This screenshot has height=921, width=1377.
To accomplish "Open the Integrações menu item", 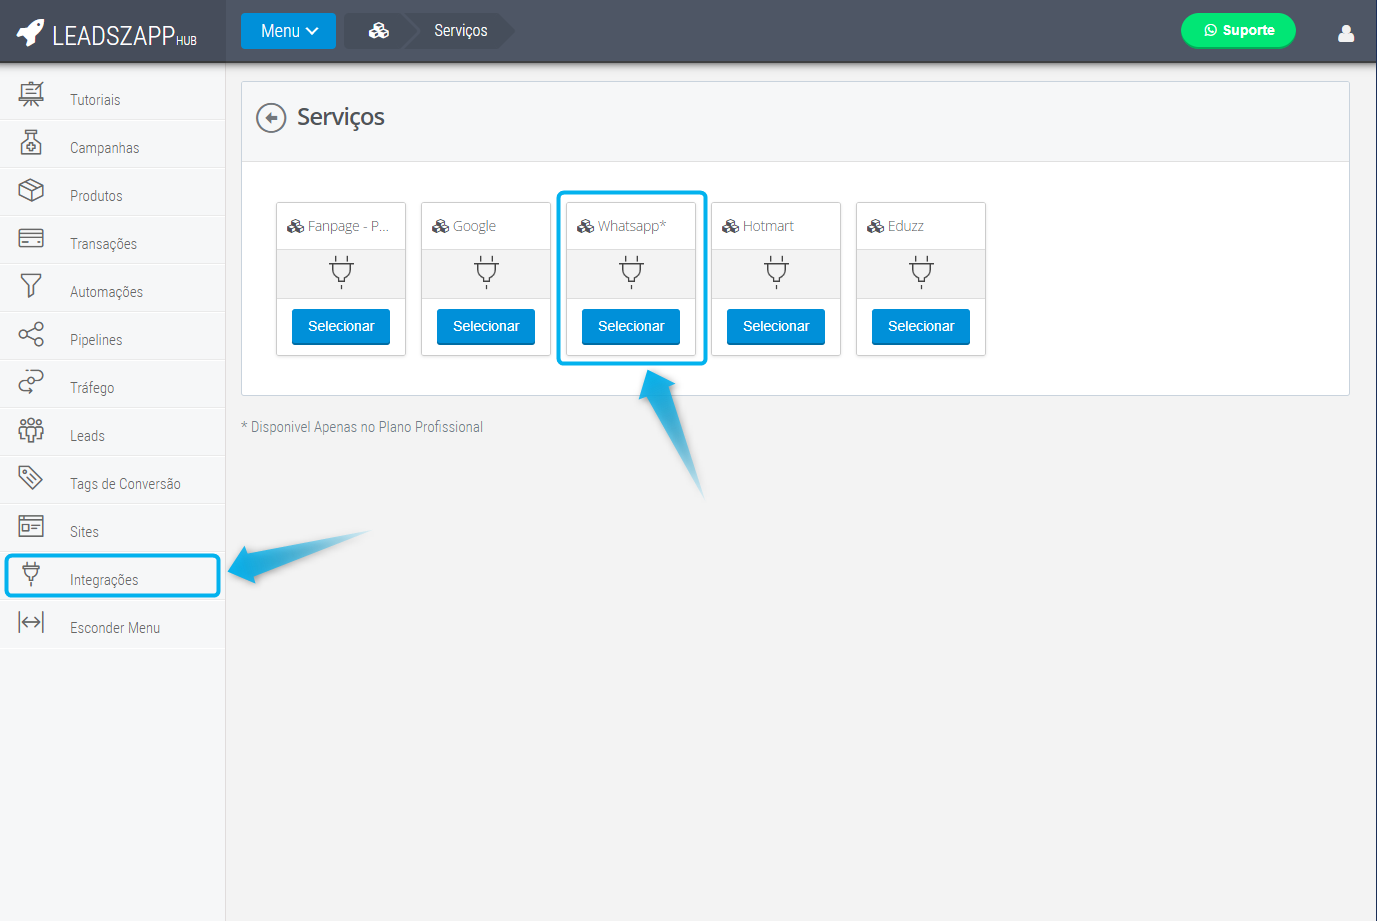I will [x=104, y=580].
